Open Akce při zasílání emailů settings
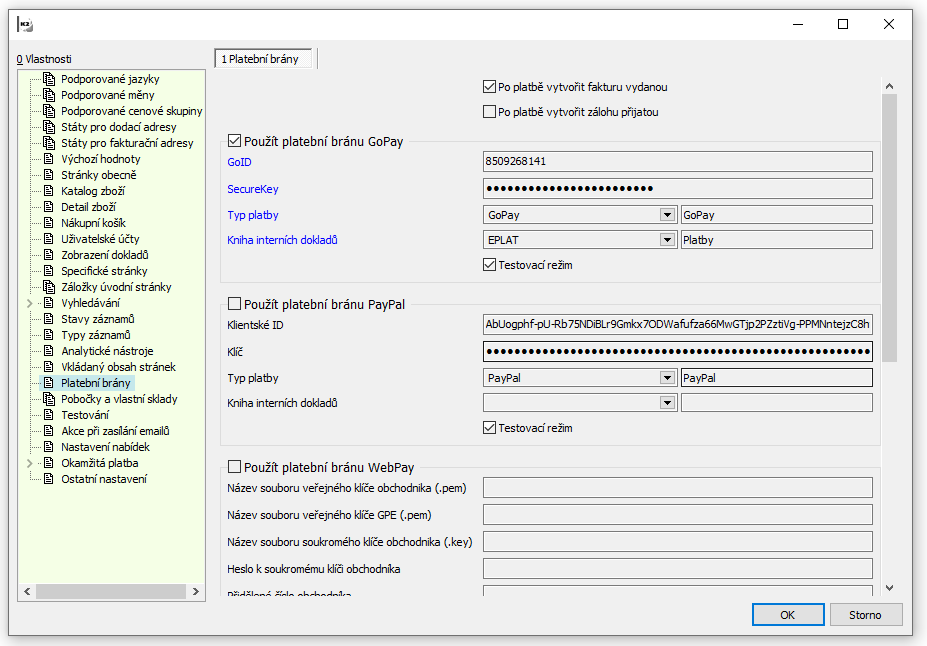 pyautogui.click(x=115, y=431)
